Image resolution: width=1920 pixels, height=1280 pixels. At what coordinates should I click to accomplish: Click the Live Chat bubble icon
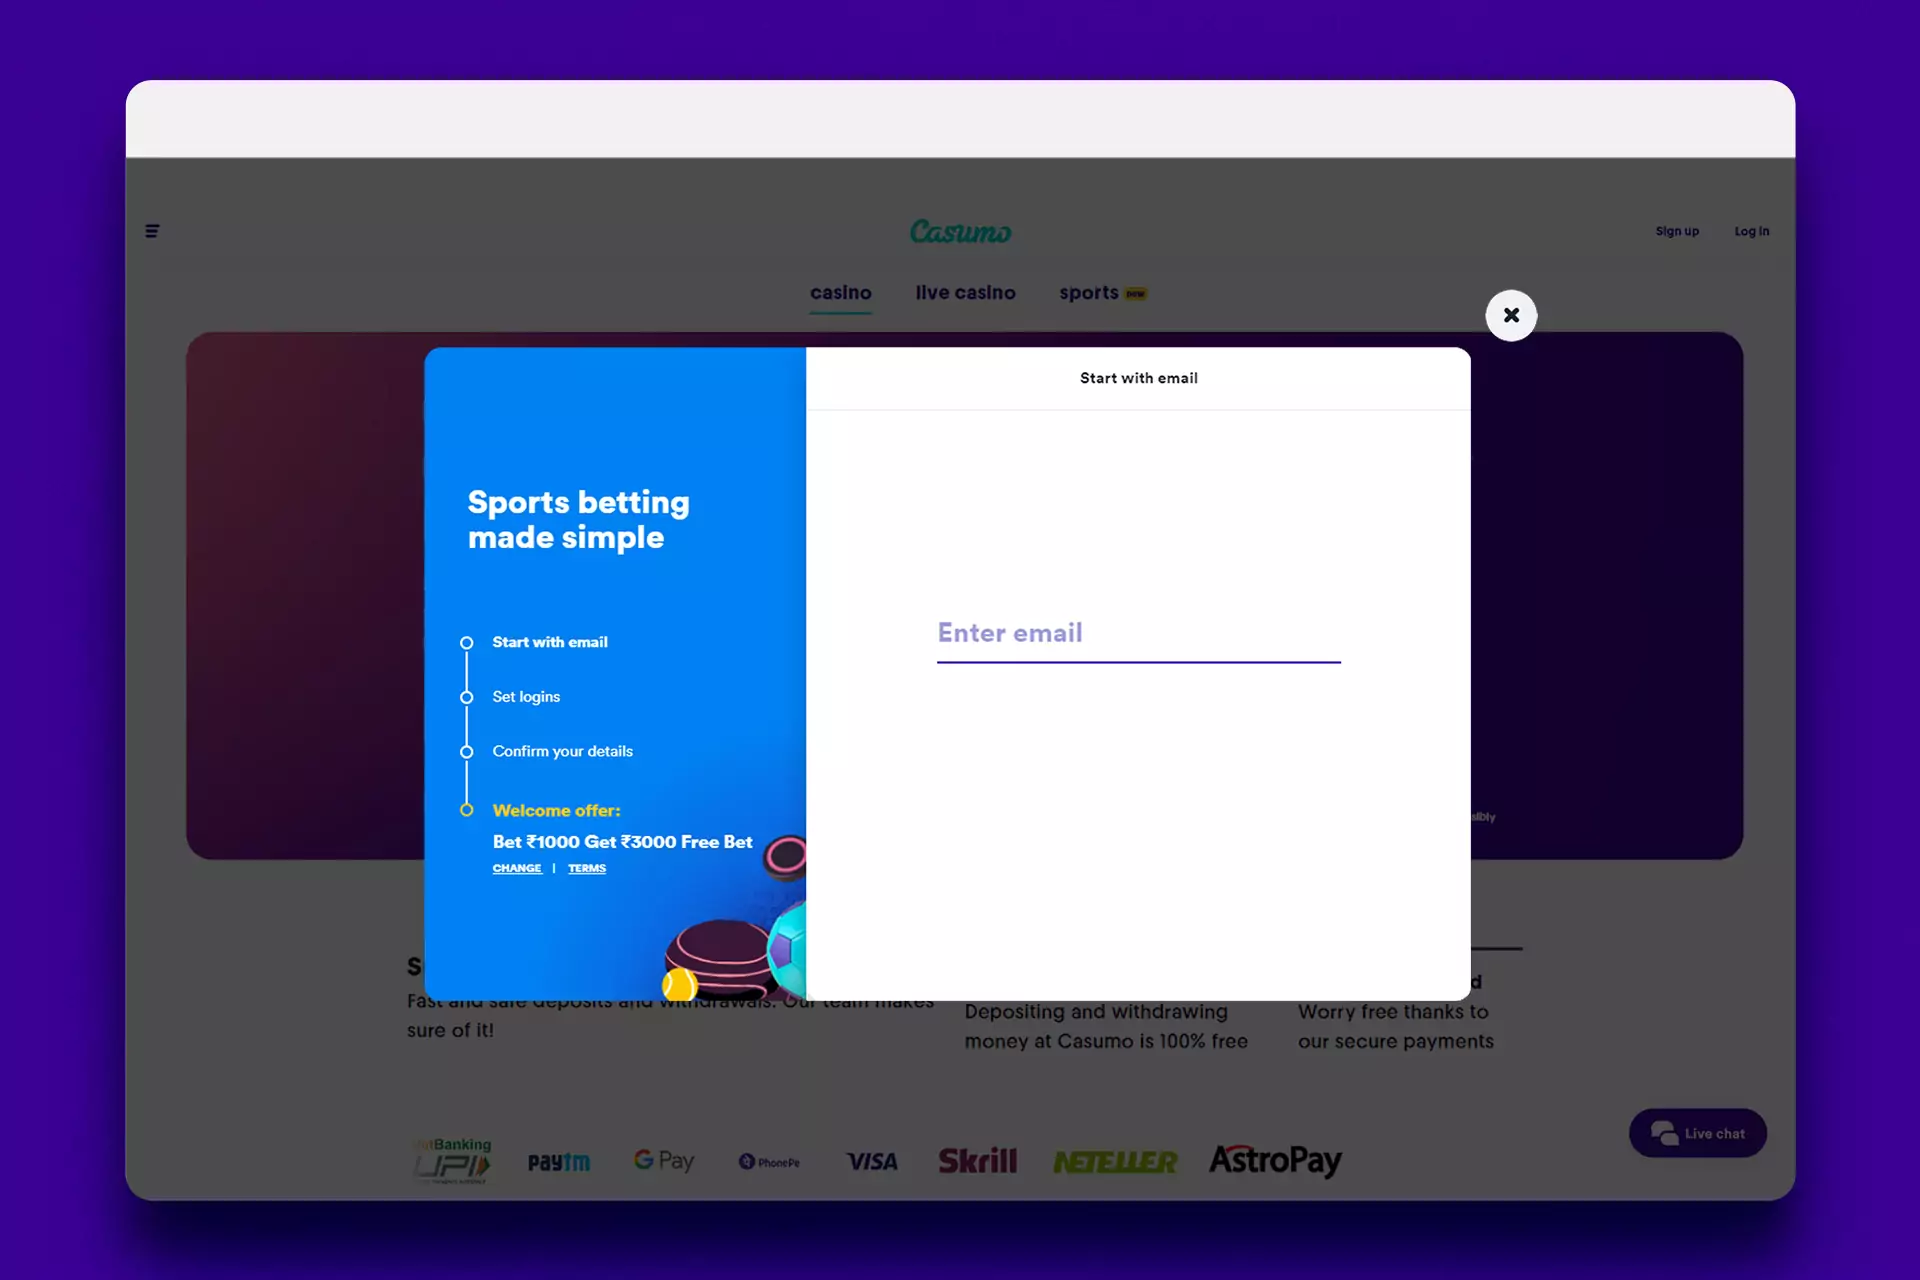pyautogui.click(x=1661, y=1133)
